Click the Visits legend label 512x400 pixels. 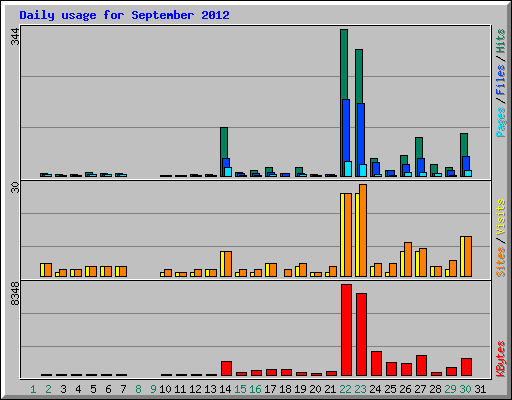pyautogui.click(x=500, y=218)
